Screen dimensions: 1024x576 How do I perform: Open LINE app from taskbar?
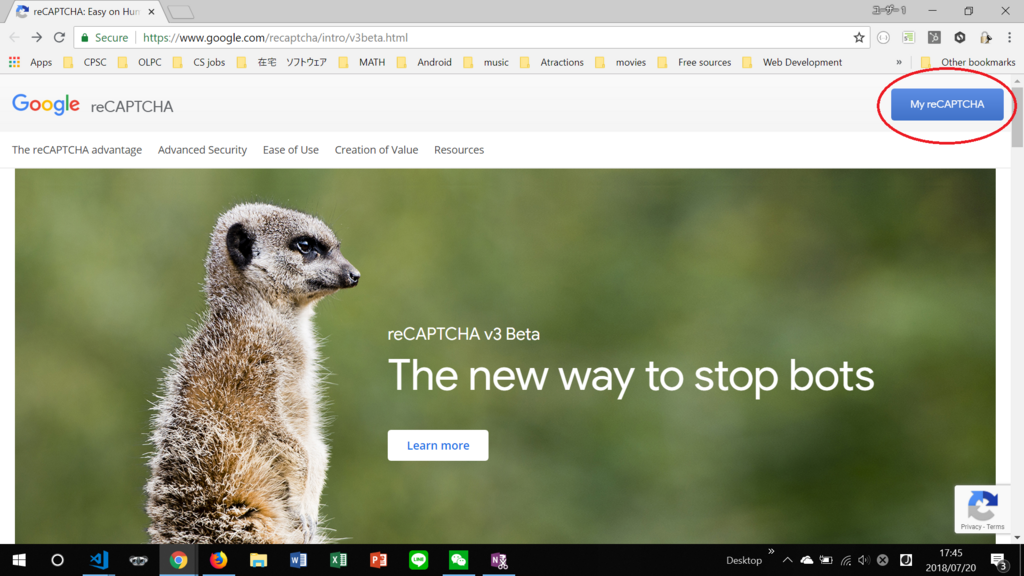[418, 560]
